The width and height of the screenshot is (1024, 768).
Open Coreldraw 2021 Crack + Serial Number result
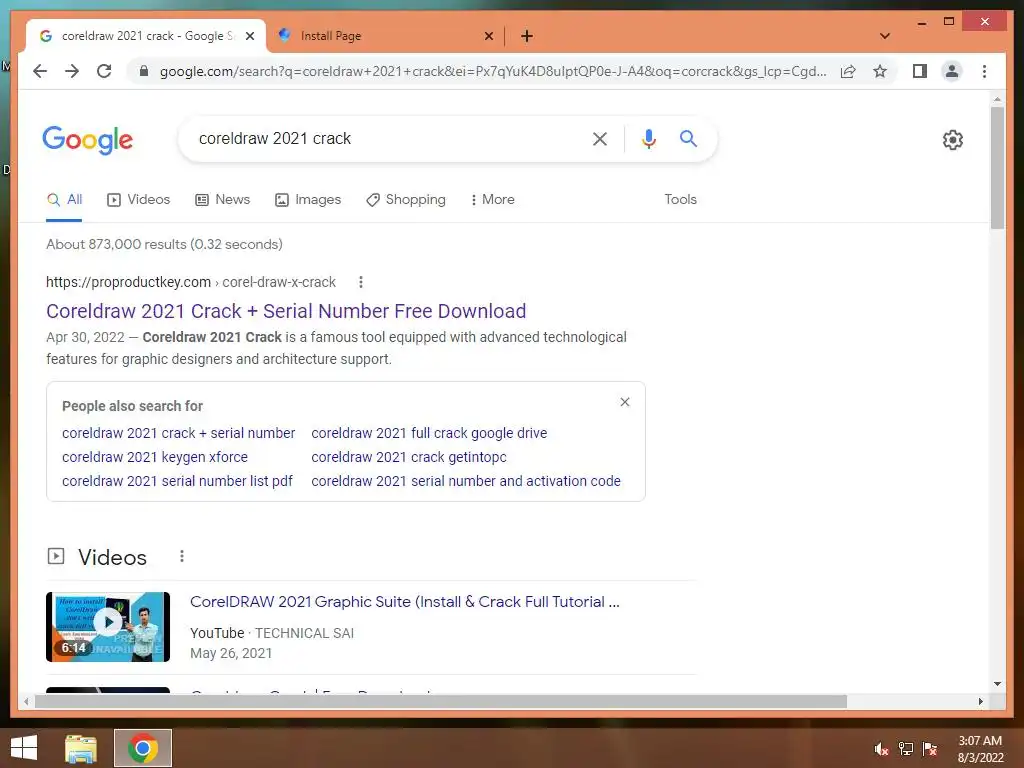(286, 311)
